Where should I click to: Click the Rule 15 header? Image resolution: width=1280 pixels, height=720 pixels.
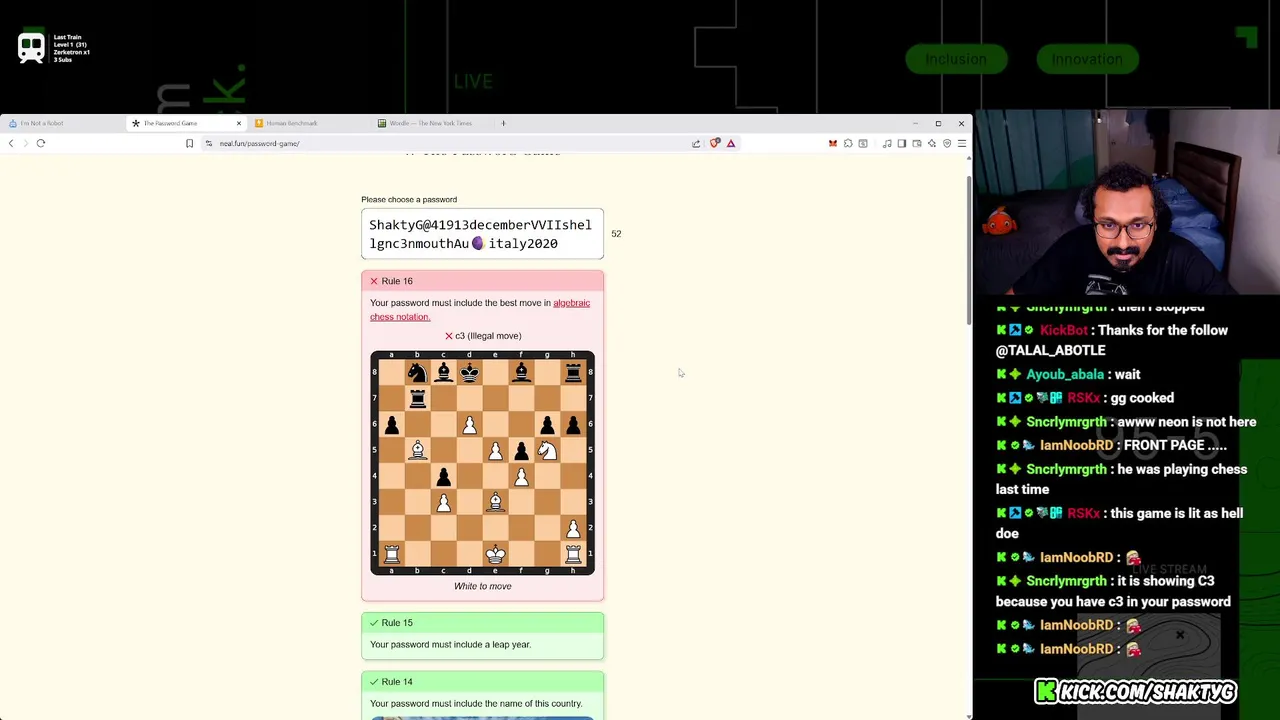tap(482, 623)
